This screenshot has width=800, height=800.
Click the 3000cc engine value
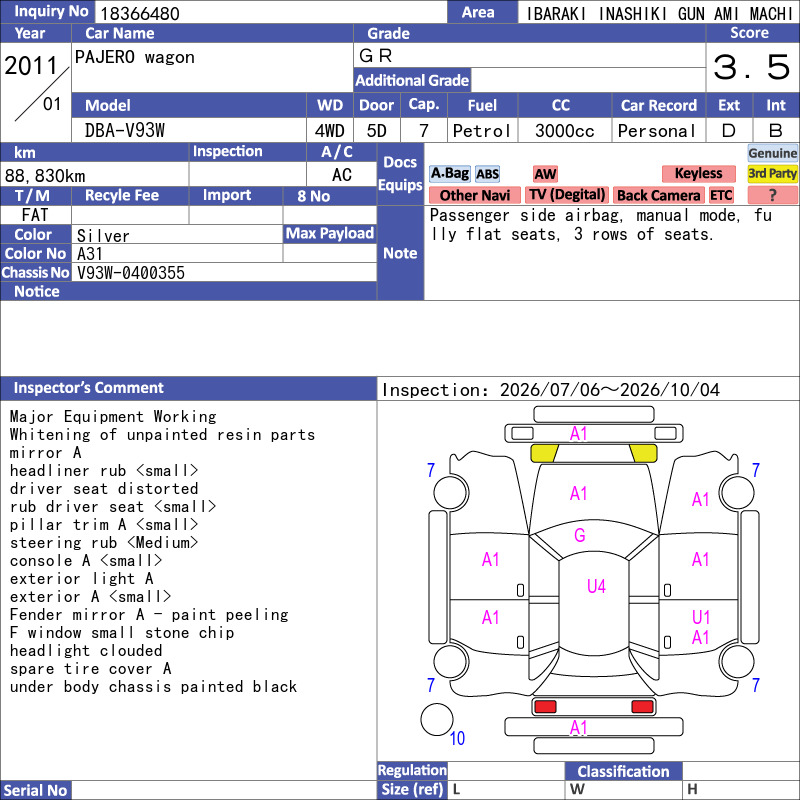[565, 131]
